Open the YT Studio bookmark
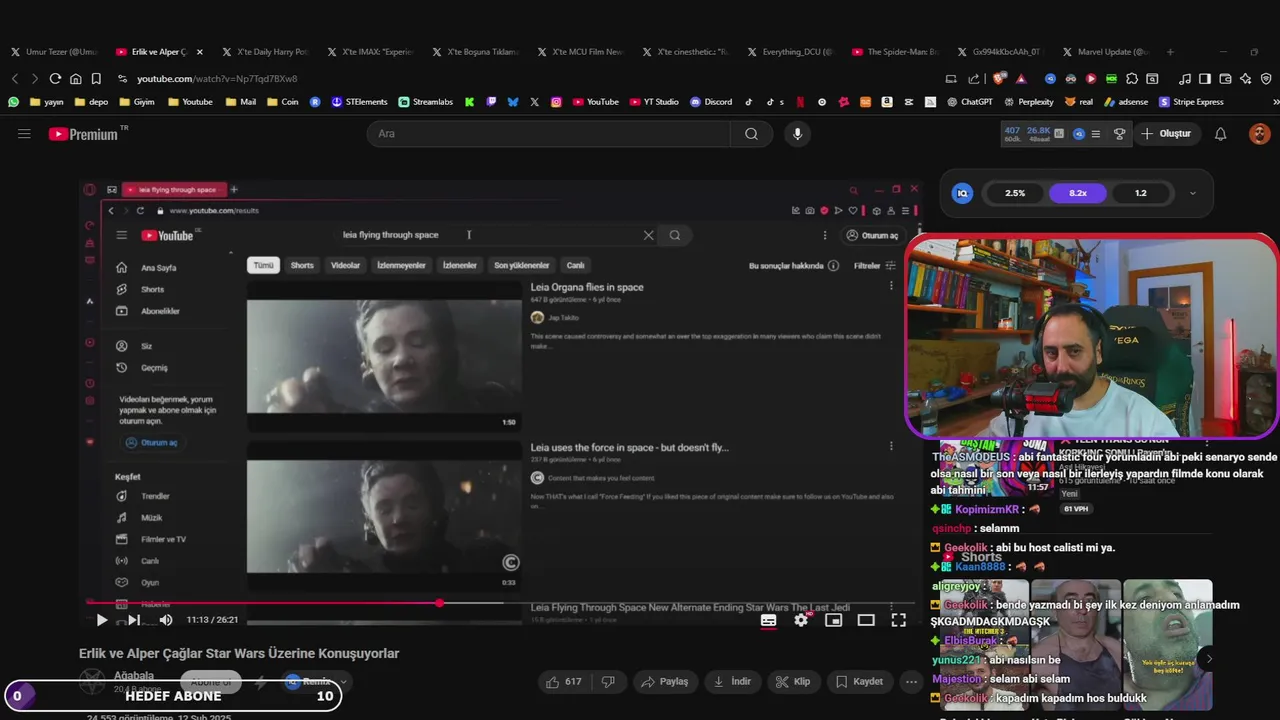The image size is (1280, 720). (653, 102)
